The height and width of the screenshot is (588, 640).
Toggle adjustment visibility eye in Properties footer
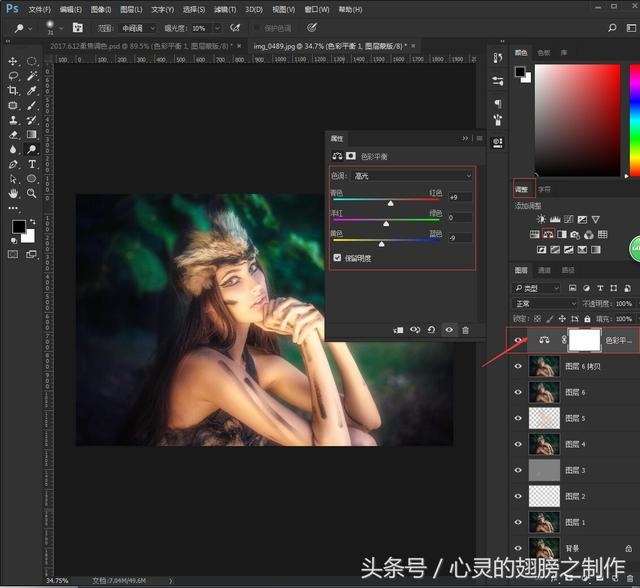(449, 330)
